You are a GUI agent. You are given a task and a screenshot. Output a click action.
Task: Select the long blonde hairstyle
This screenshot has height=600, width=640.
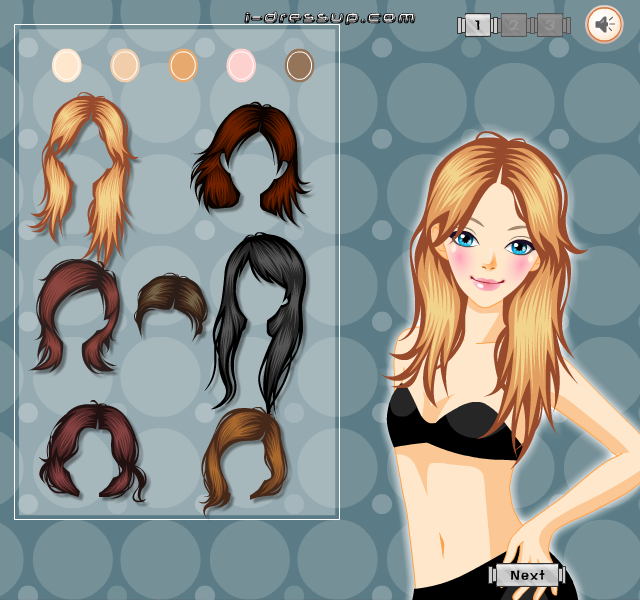pos(84,176)
